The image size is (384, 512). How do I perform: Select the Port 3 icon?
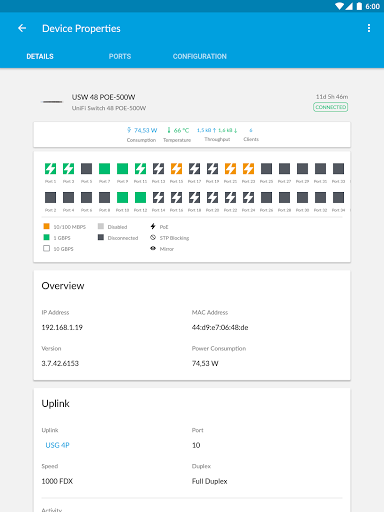coord(68,169)
